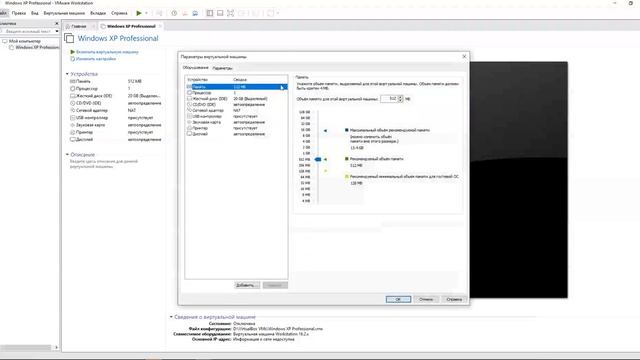640x360 pixels.
Task: Click Процессор icon in main devices list
Action: pos(72,89)
